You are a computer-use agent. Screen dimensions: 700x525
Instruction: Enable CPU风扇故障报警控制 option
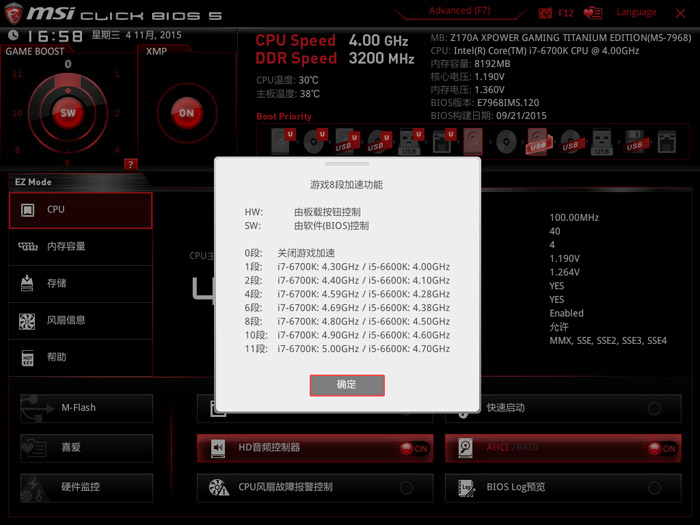point(406,488)
